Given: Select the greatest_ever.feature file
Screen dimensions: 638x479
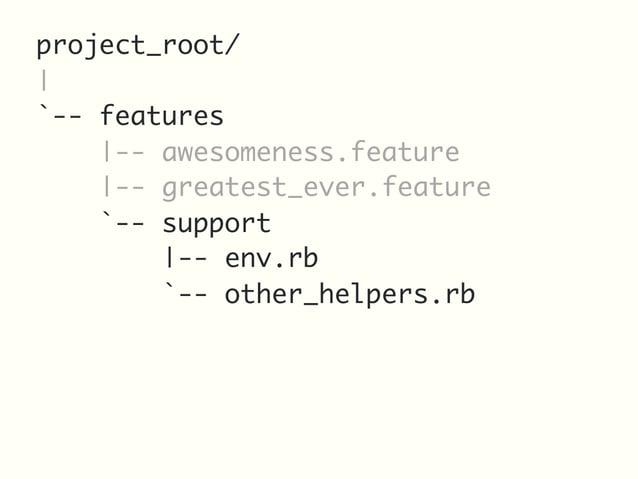Looking at the screenshot, I should tap(327, 188).
